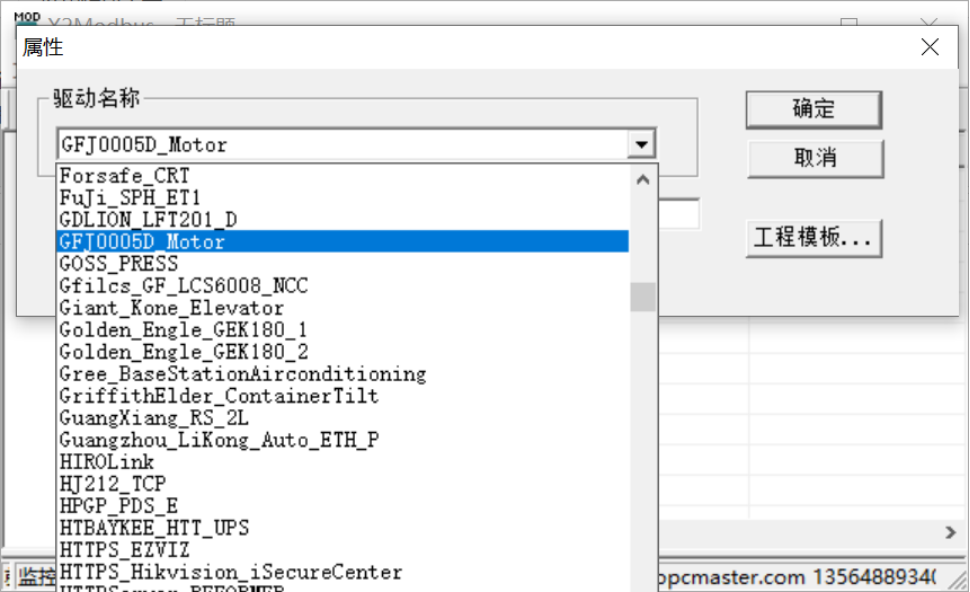Select Gfilcs_GF_LCS6008_NCC driver
970x592 pixels.
click(343, 286)
